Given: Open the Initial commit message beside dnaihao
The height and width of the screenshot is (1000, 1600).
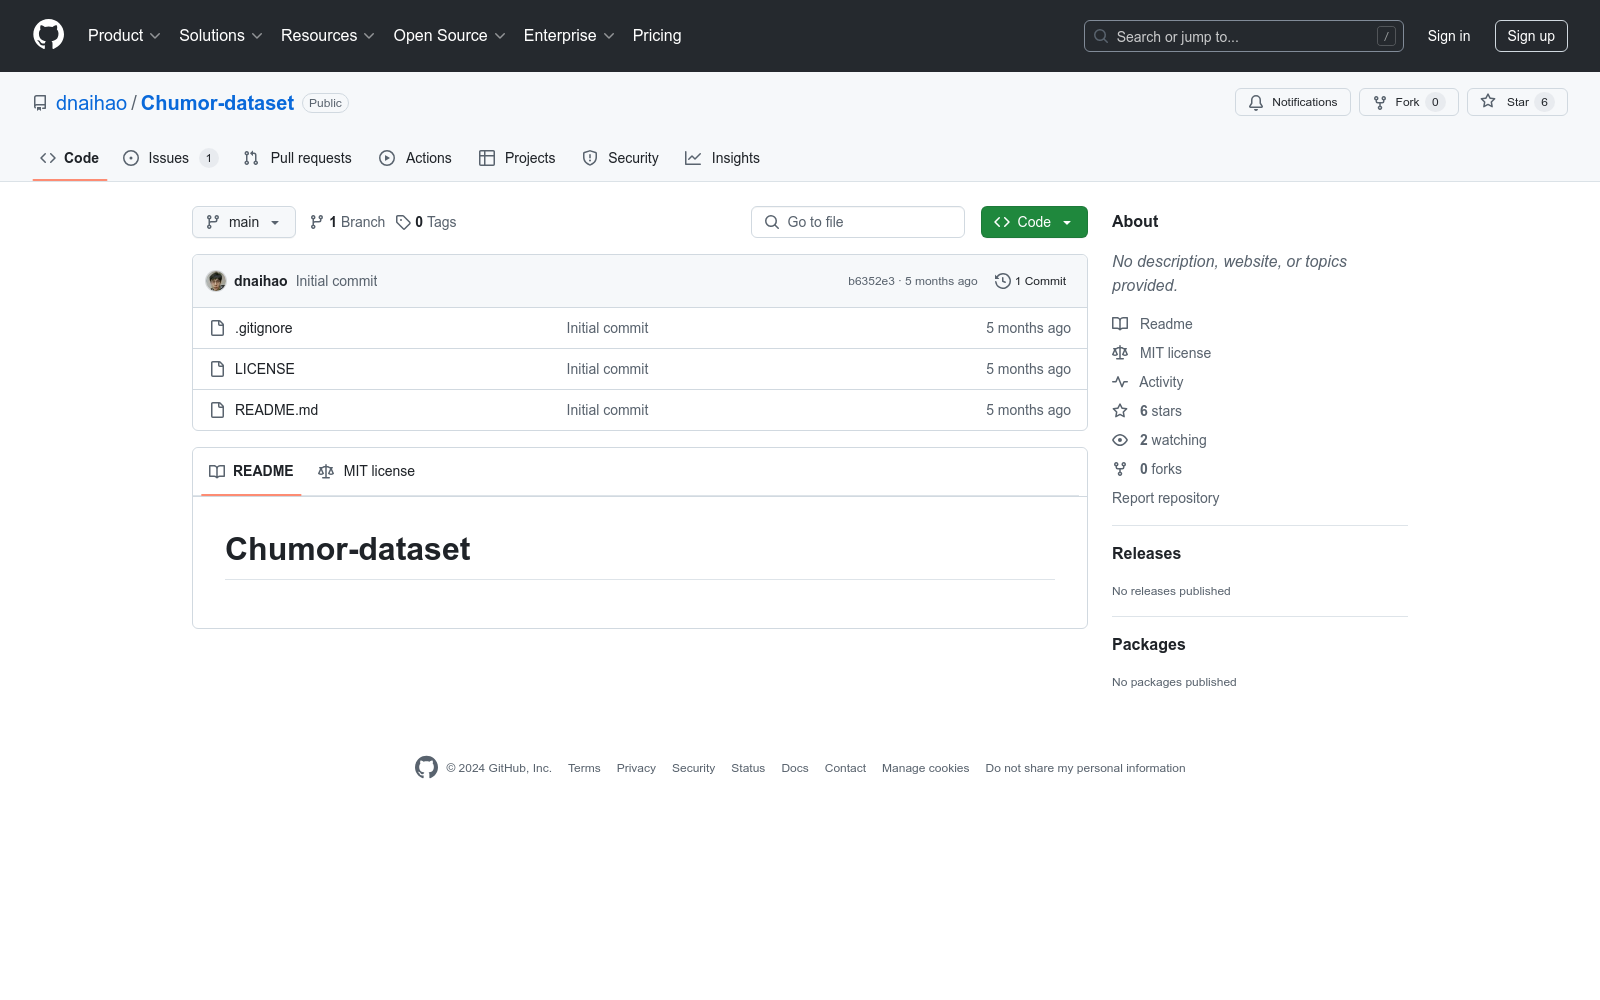Looking at the screenshot, I should (336, 281).
